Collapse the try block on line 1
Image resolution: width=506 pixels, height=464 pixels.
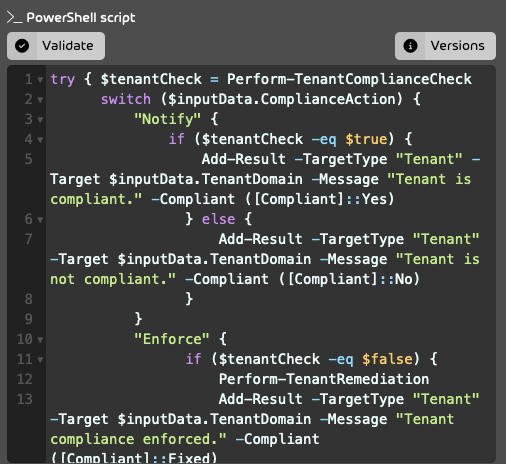[x=40, y=80]
